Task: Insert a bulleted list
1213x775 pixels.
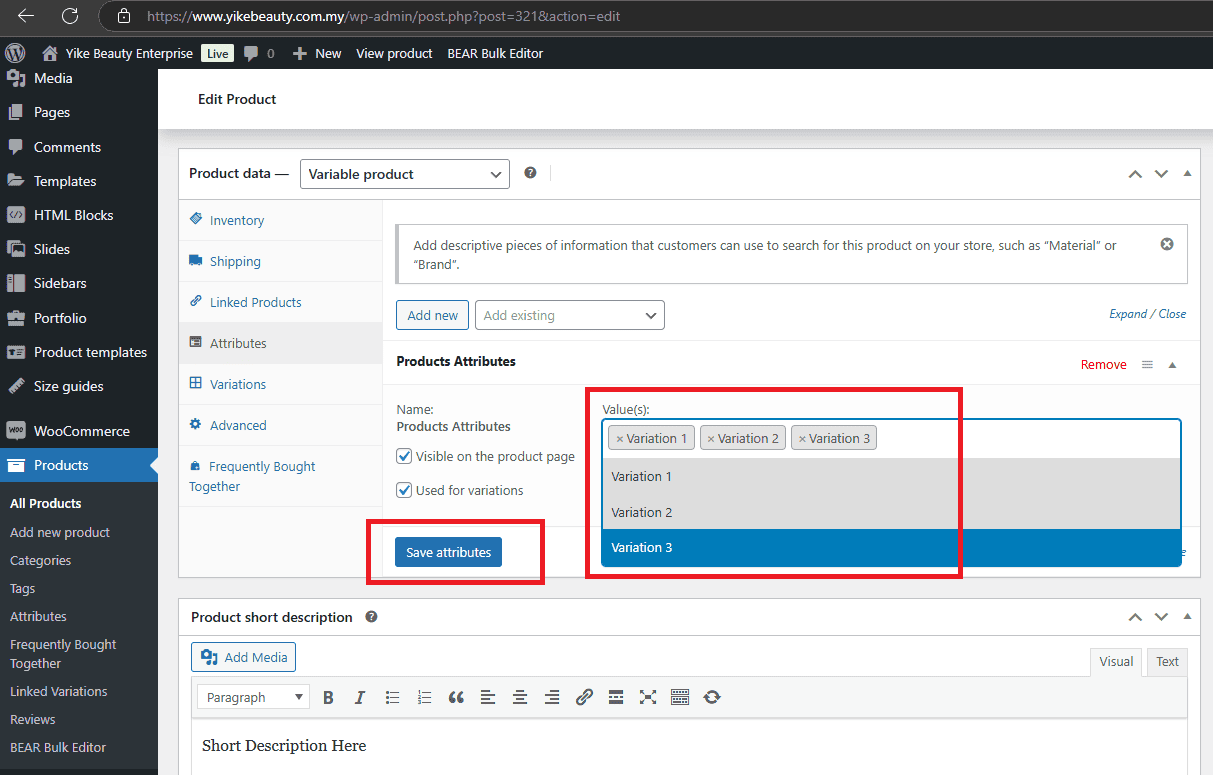Action: click(x=392, y=698)
